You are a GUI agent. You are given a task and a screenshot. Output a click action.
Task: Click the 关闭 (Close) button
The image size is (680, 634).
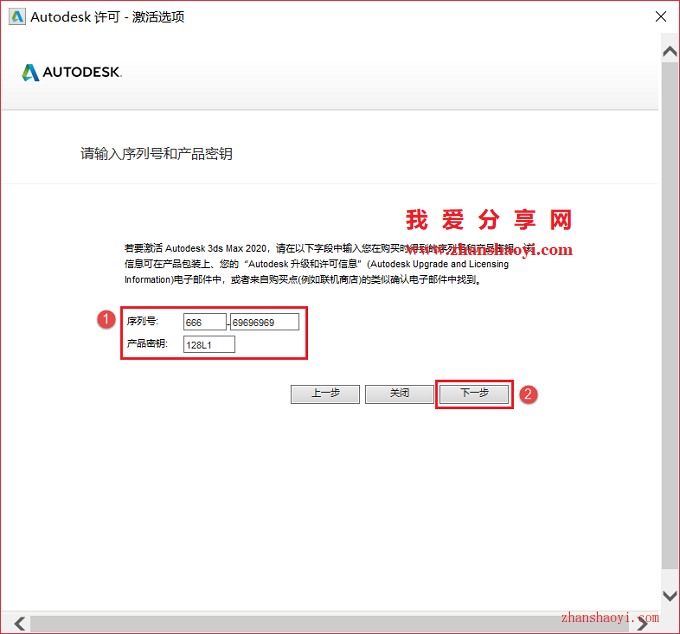[399, 394]
